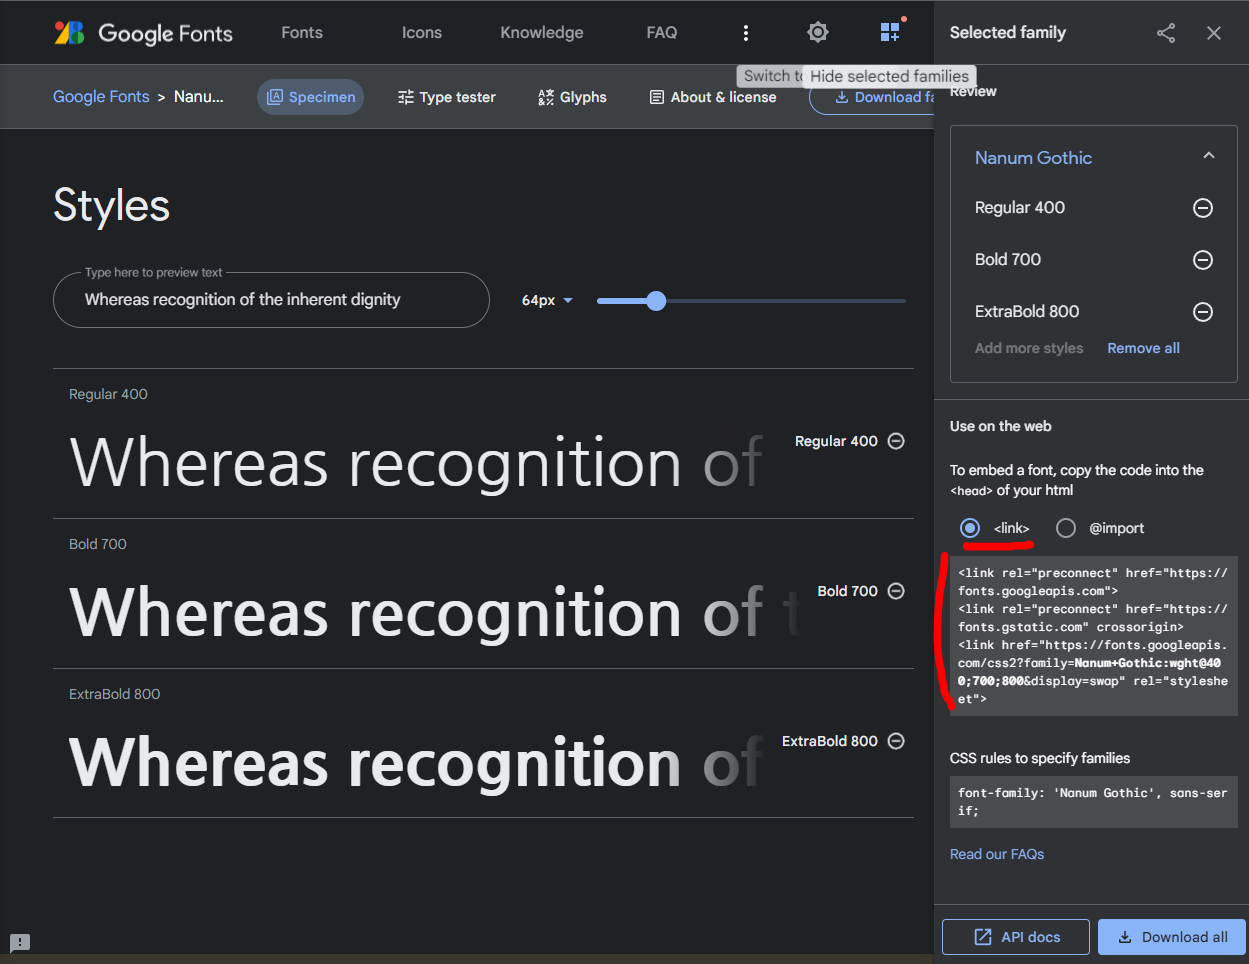Switch to the Glyphs tab
This screenshot has height=964, width=1249.
572,97
